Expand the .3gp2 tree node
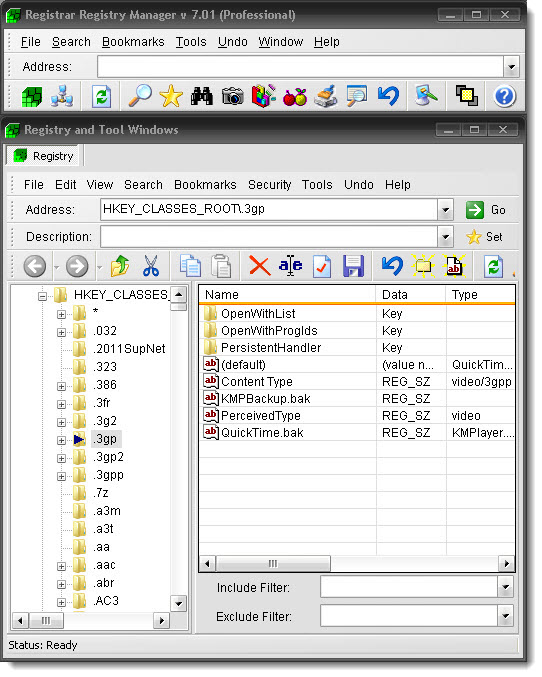This screenshot has height=677, width=542. [x=61, y=459]
